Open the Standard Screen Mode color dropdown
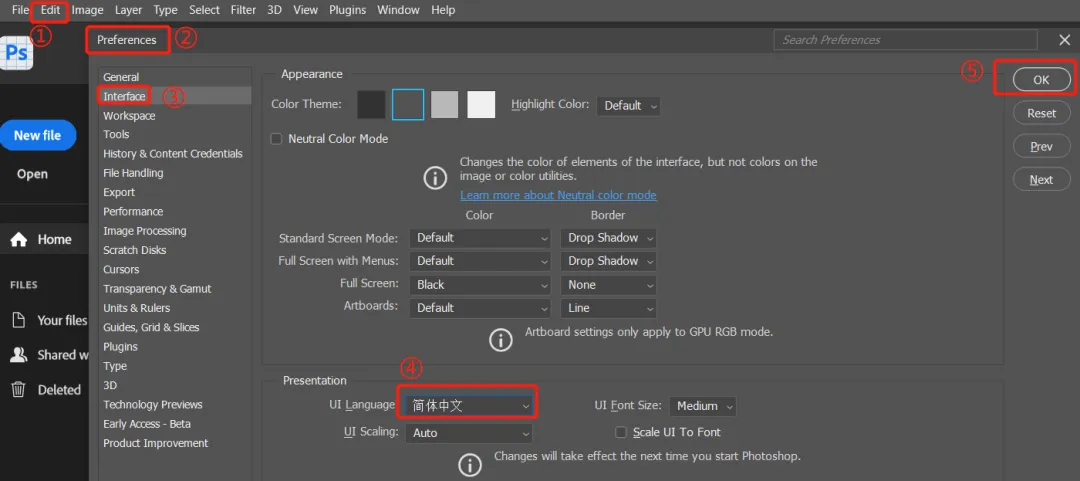Screen dimensions: 1080x481 coord(480,238)
